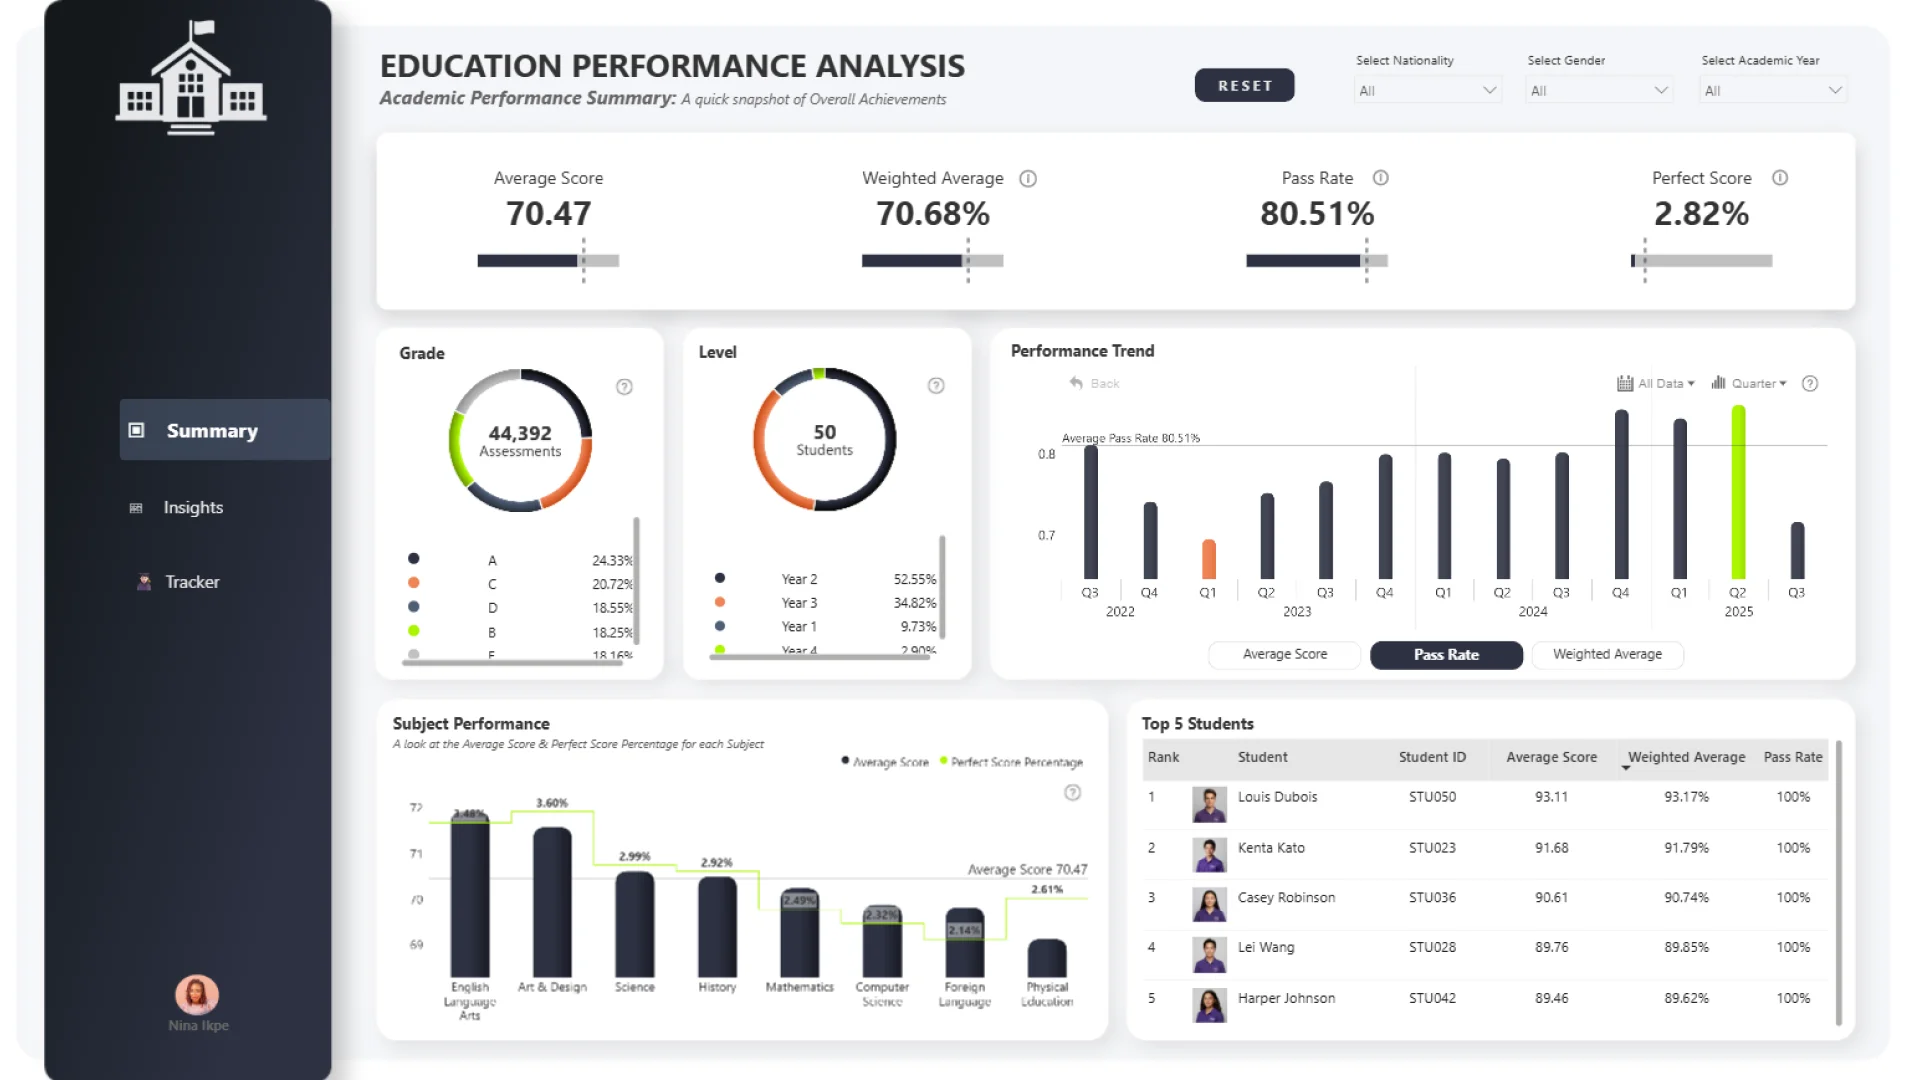Open help tooltip on Level chart
This screenshot has width=1920, height=1080.
click(x=935, y=386)
